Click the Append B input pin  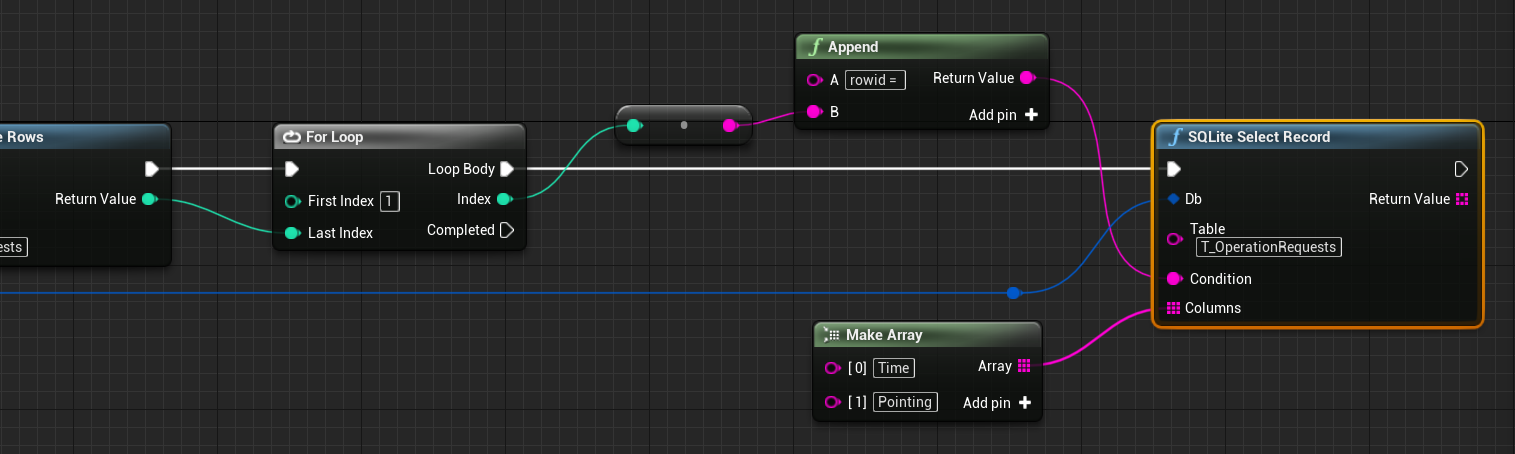tap(814, 112)
